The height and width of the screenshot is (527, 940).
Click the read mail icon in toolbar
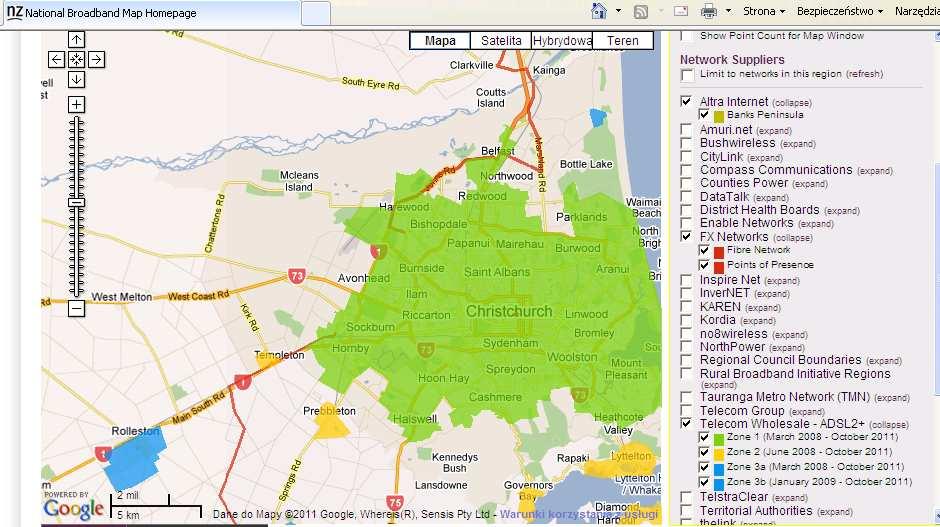pos(680,11)
